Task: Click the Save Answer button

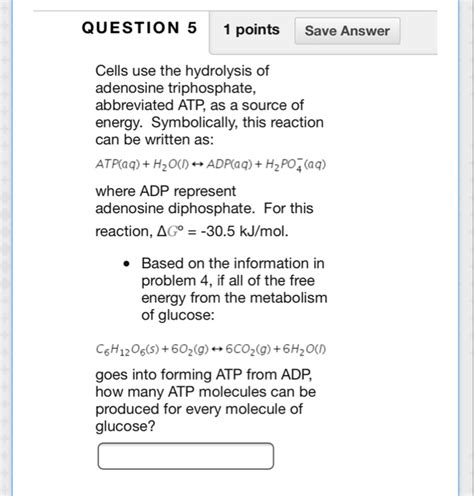Action: (x=347, y=31)
